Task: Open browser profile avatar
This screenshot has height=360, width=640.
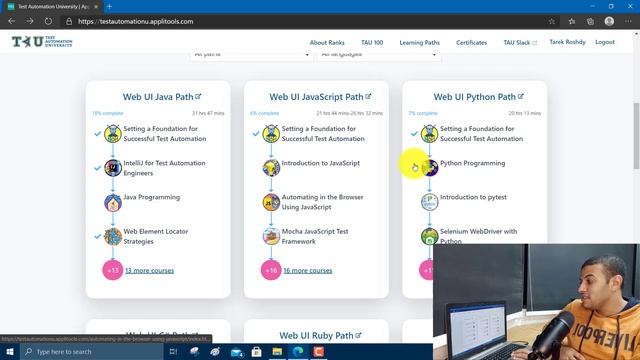Action: (609, 21)
